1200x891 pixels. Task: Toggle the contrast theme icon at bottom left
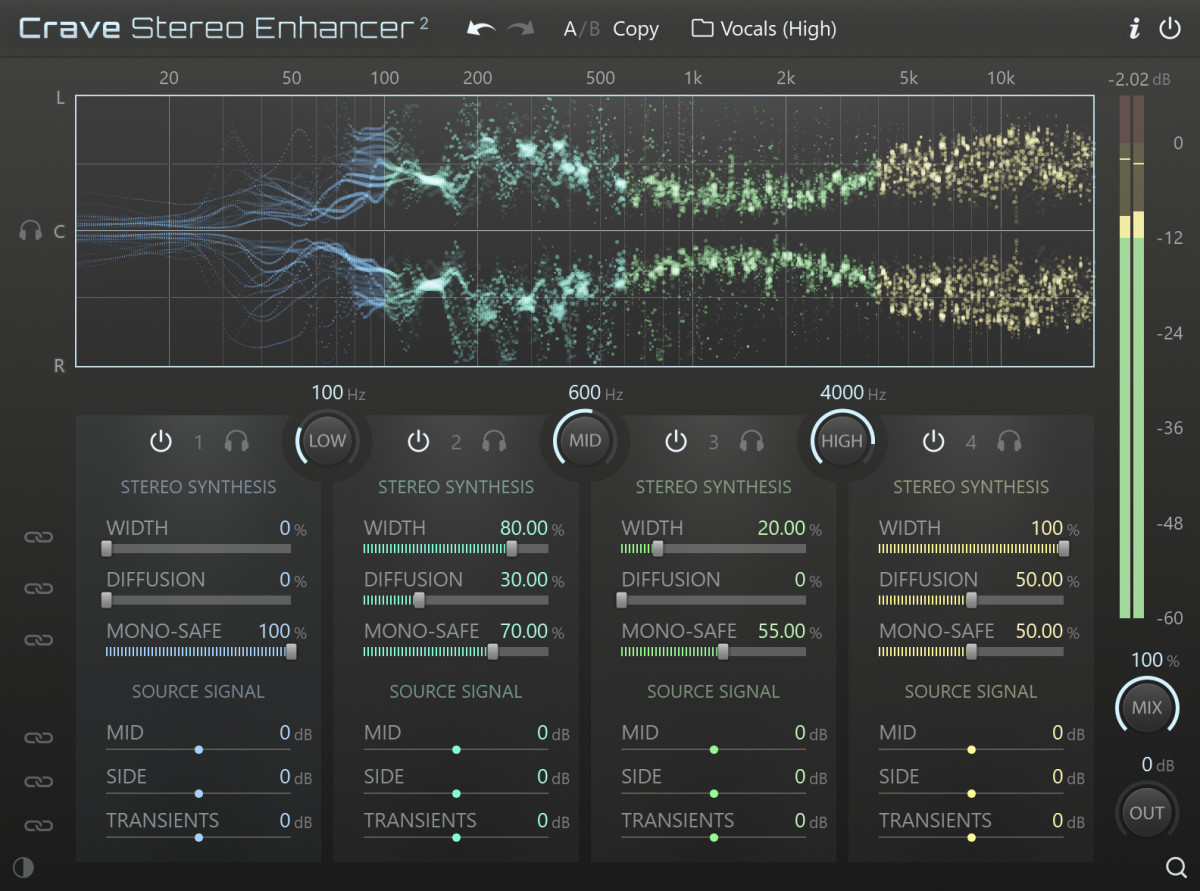click(23, 867)
